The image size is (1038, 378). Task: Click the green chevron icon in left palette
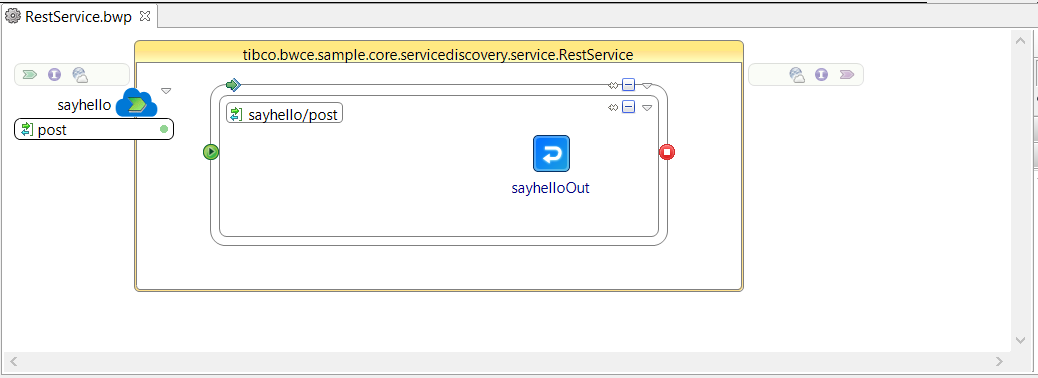tap(29, 75)
